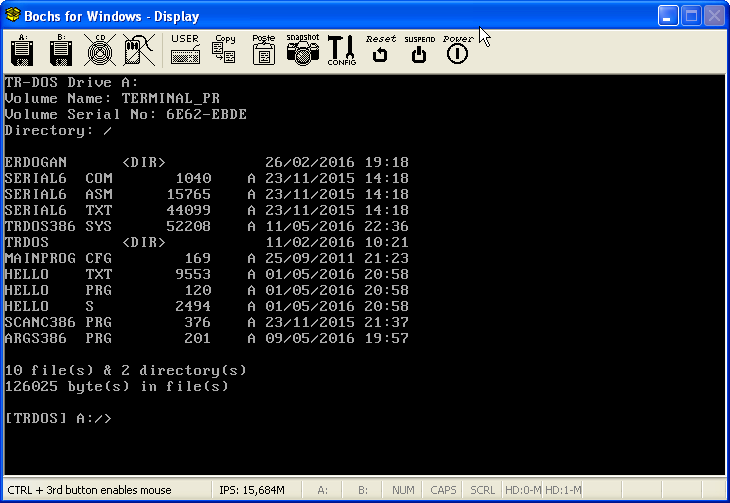Click the SERIAL6 ASM file row
The width and height of the screenshot is (730, 503).
(207, 194)
